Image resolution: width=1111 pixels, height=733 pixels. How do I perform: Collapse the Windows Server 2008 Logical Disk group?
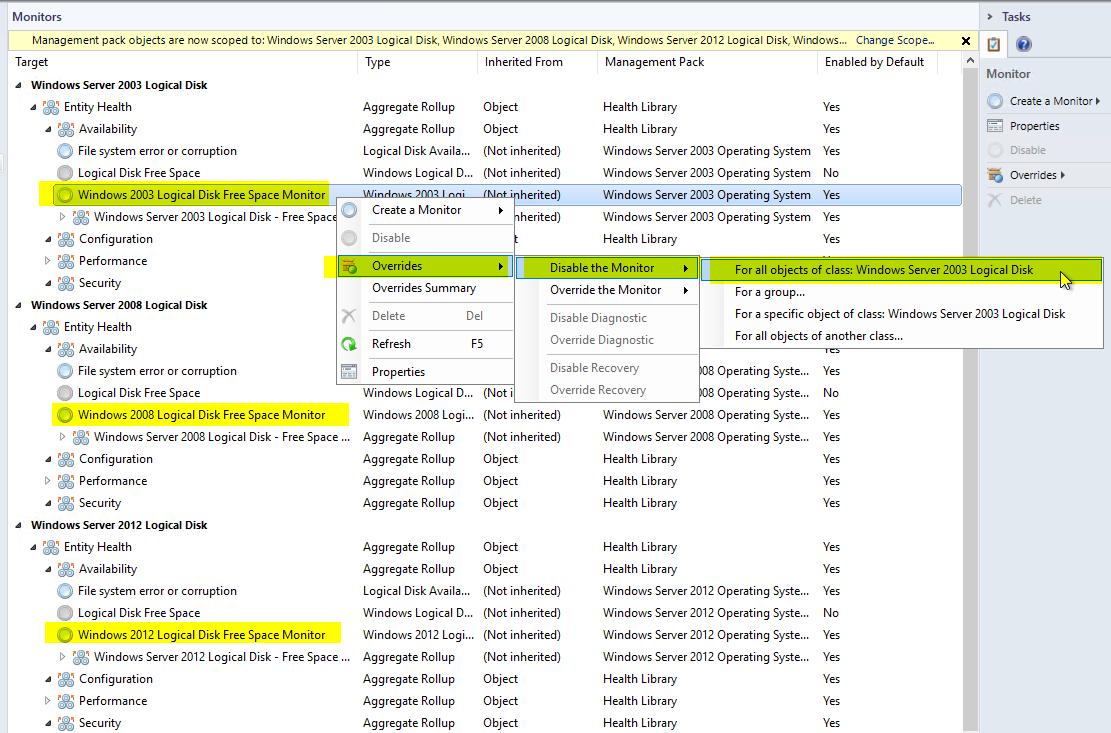coord(18,305)
